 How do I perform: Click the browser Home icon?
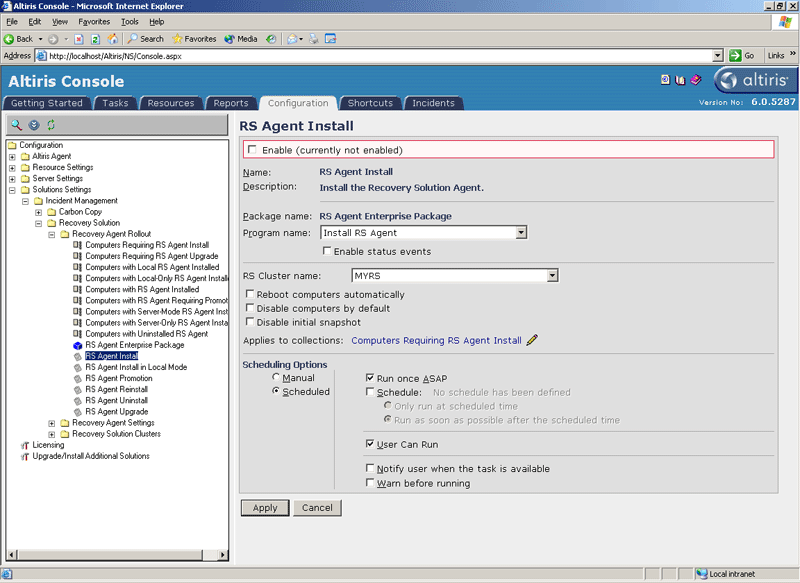[x=113, y=39]
